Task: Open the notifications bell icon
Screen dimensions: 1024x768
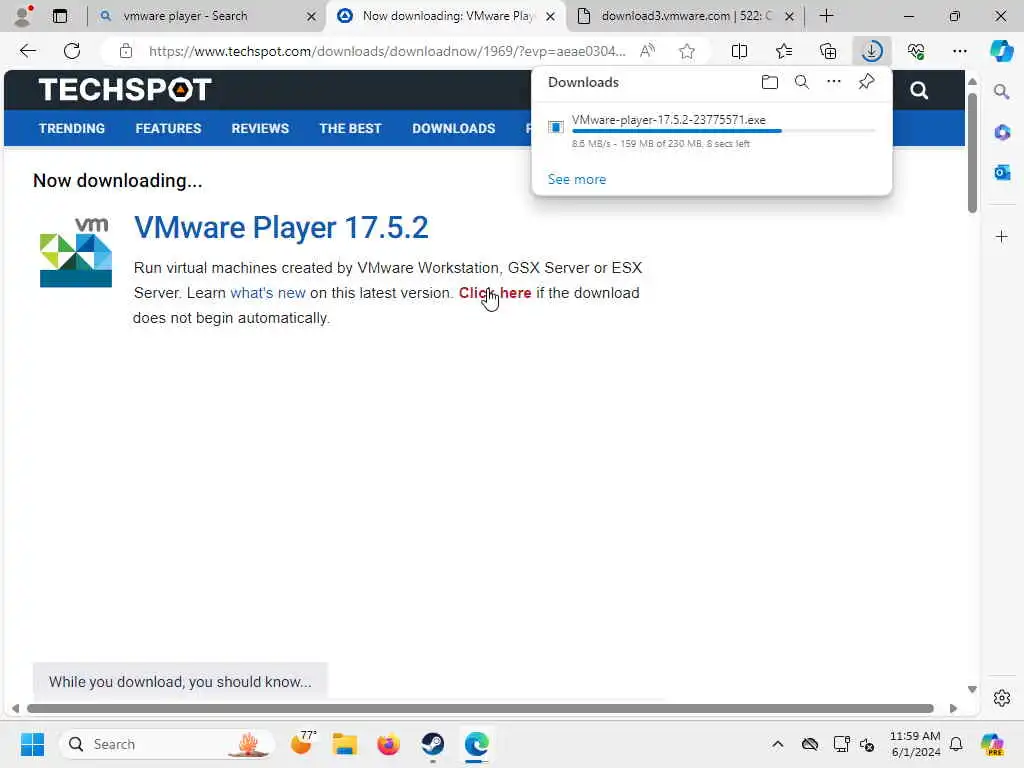Action: click(955, 744)
